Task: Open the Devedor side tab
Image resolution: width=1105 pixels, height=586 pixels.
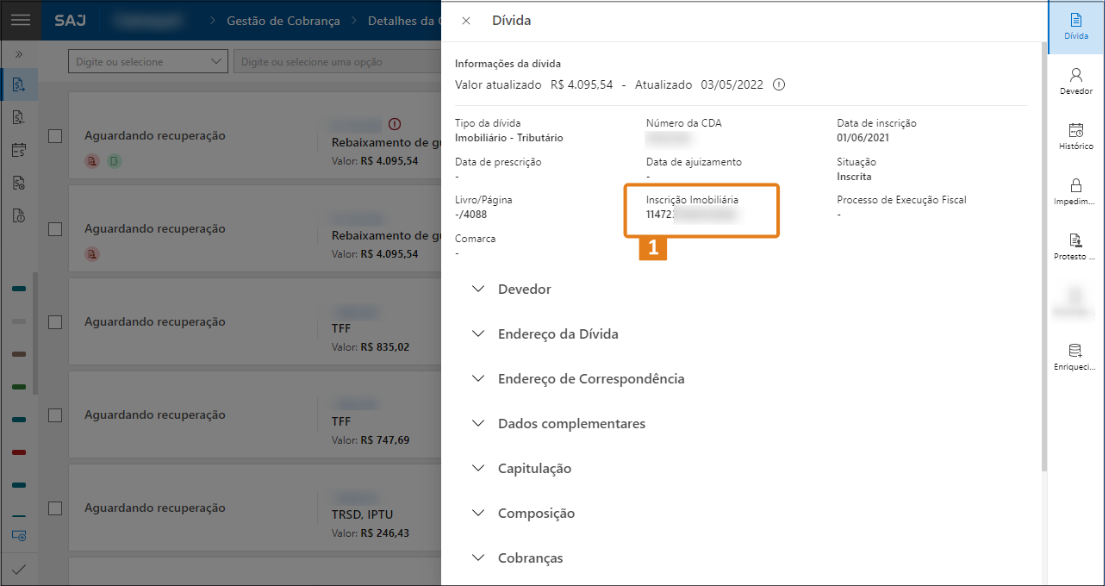Action: point(1076,82)
